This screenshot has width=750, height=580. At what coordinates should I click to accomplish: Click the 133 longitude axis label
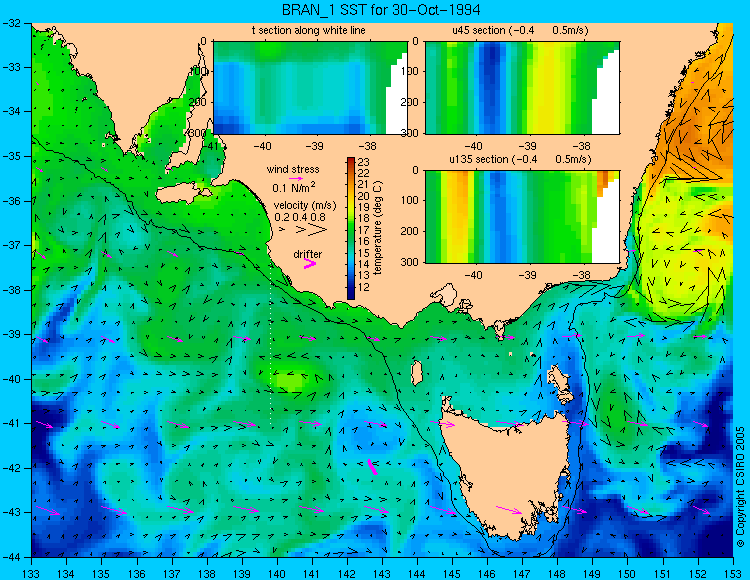coord(32,573)
